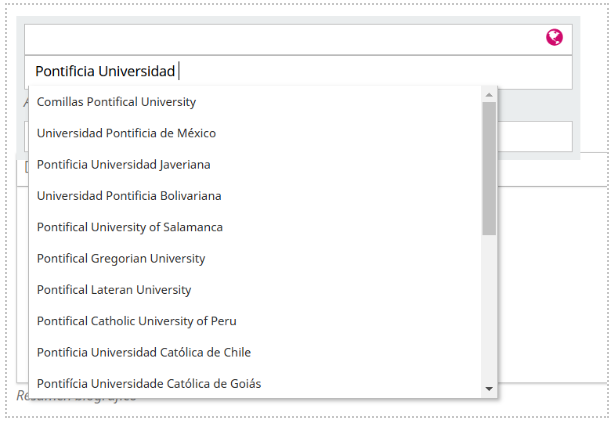This screenshot has height=425, width=613.
Task: Select Pontifical Gregorian University entry
Action: point(121,258)
